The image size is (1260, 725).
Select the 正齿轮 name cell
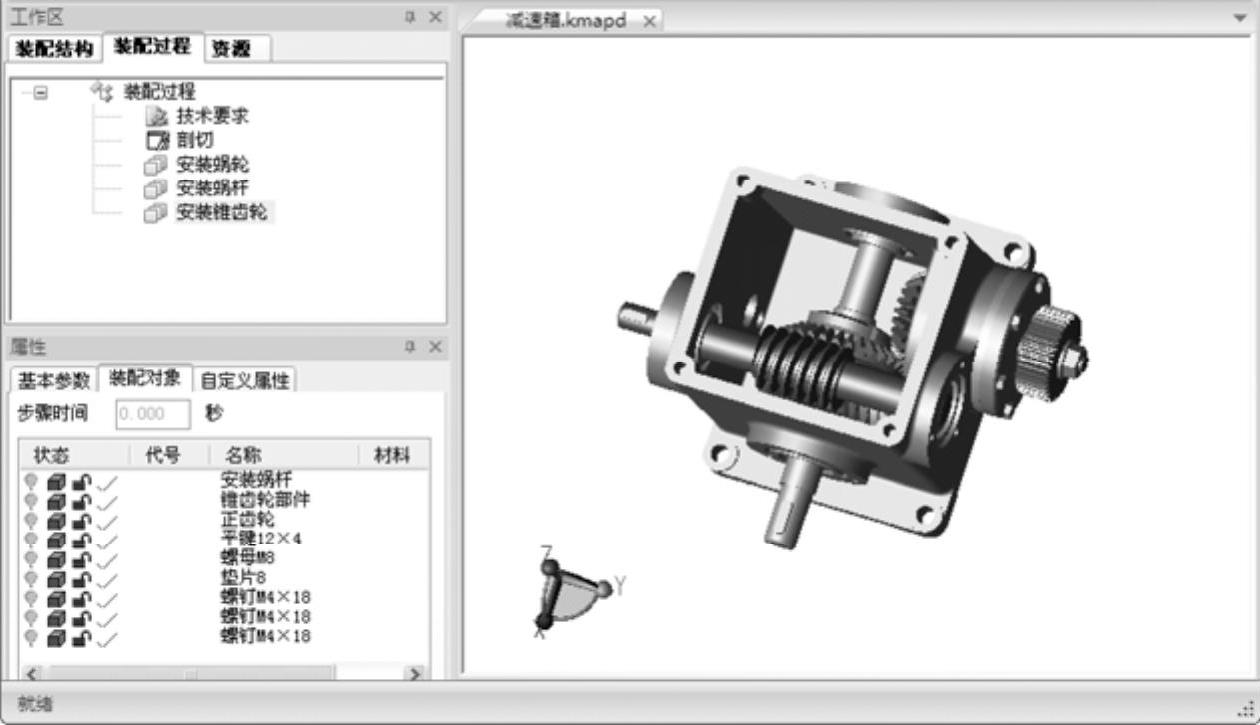click(247, 520)
